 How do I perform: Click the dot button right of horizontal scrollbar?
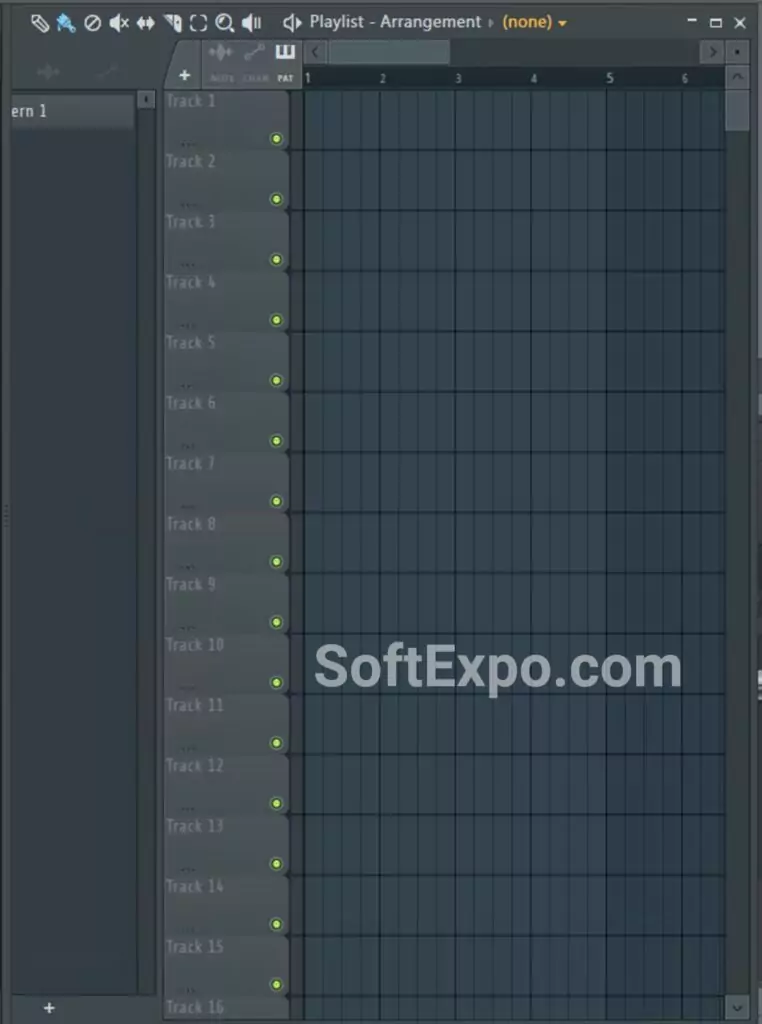pyautogui.click(x=737, y=52)
